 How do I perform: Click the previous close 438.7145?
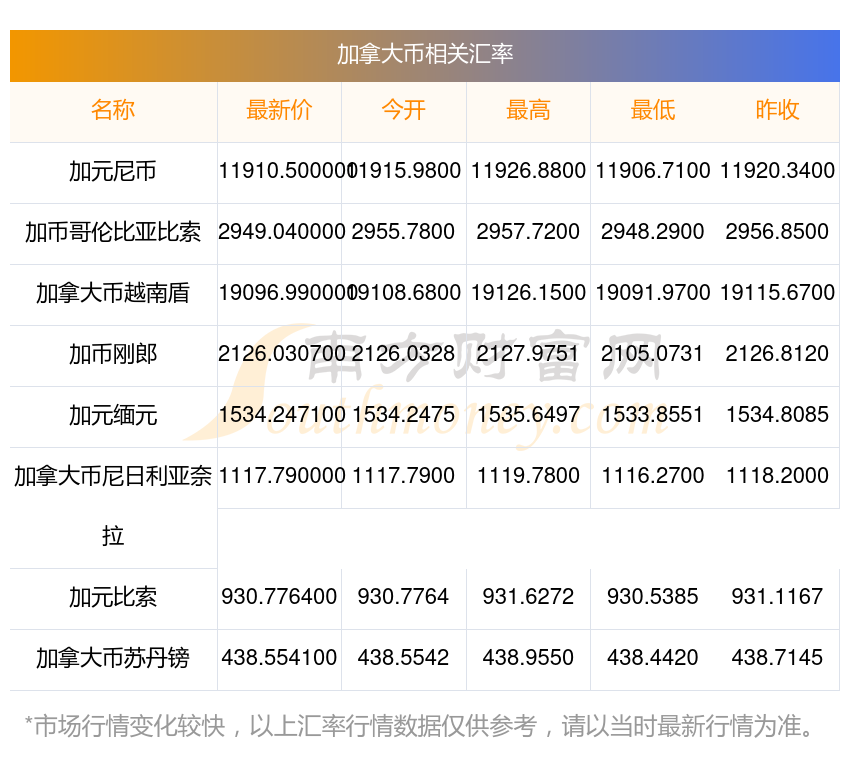click(x=777, y=658)
